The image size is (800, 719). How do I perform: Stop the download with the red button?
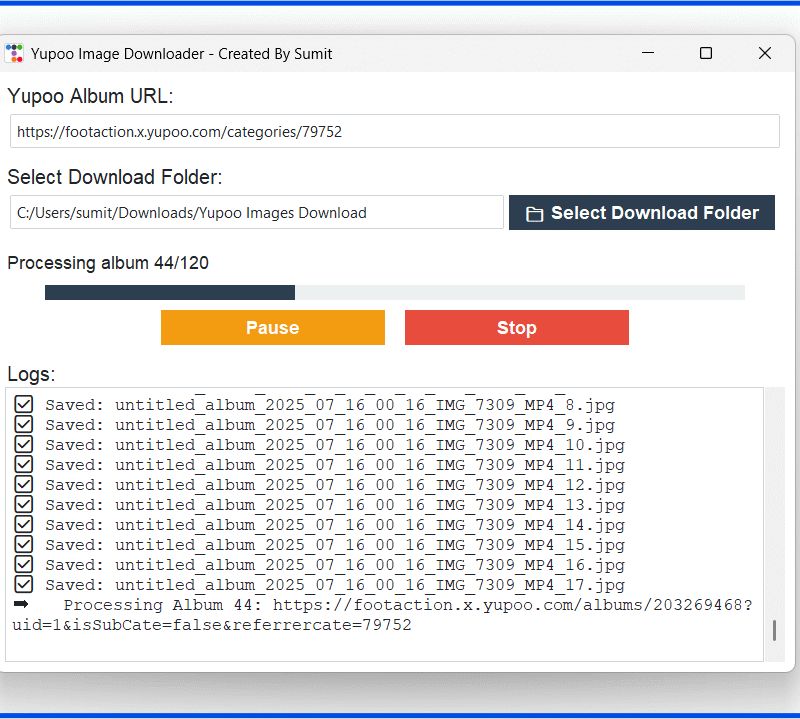[x=516, y=328]
